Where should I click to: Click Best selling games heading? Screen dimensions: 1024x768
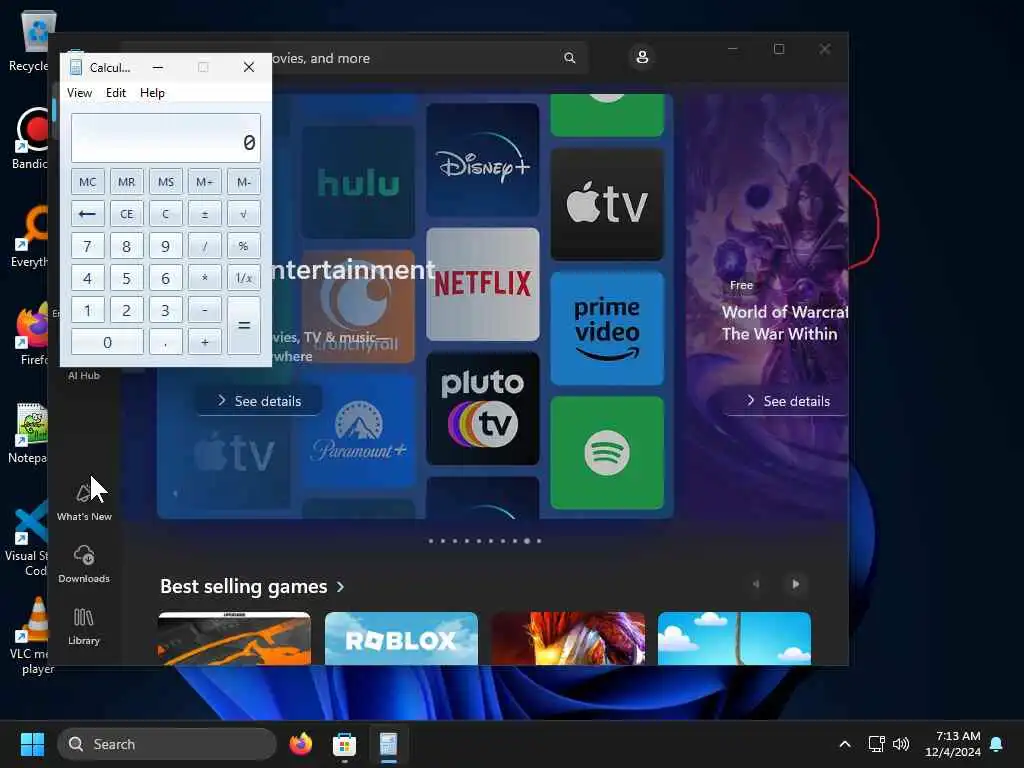point(244,586)
